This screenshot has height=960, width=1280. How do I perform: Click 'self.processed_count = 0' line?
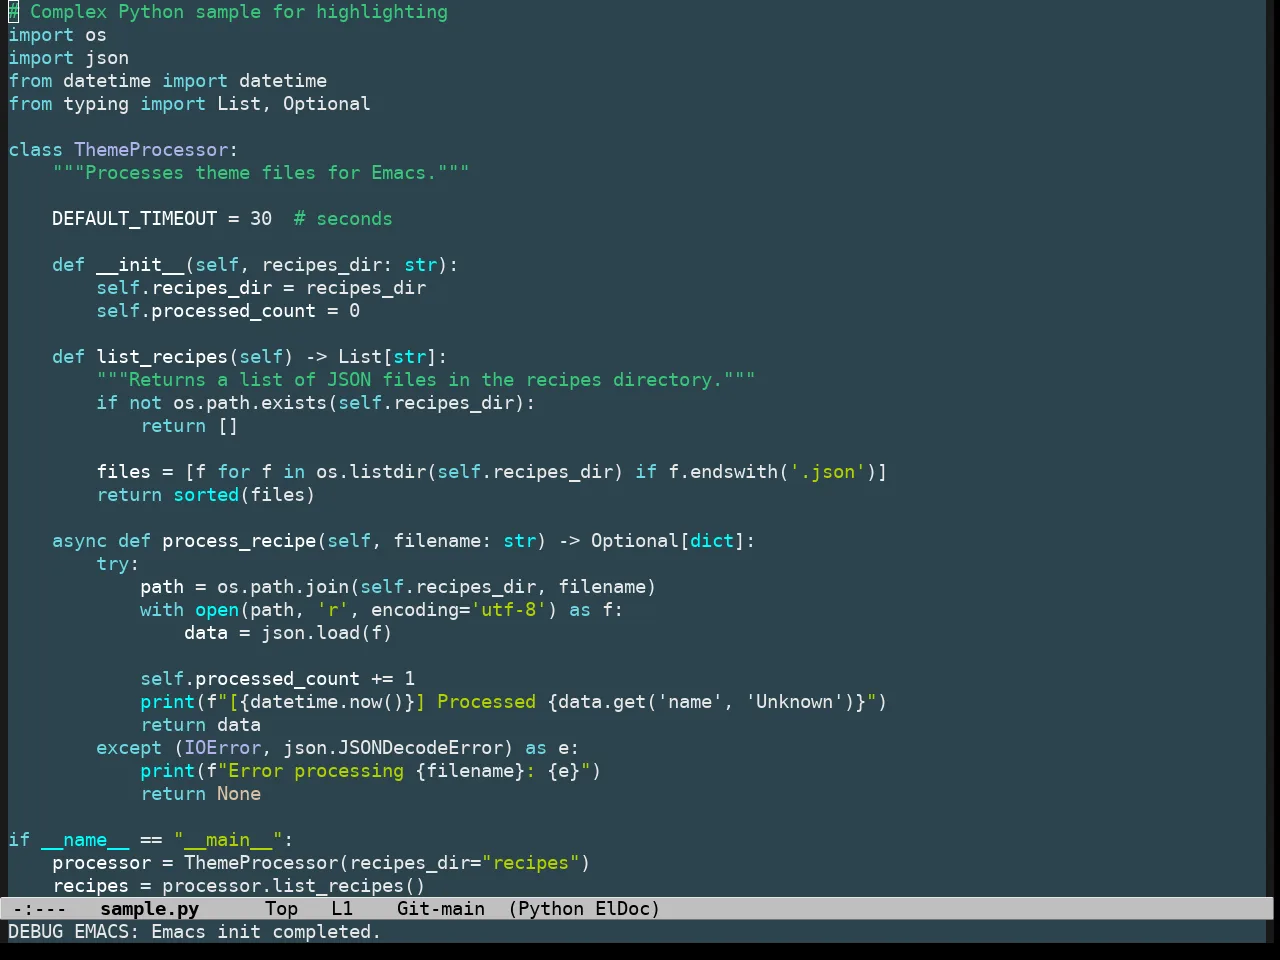click(x=228, y=311)
